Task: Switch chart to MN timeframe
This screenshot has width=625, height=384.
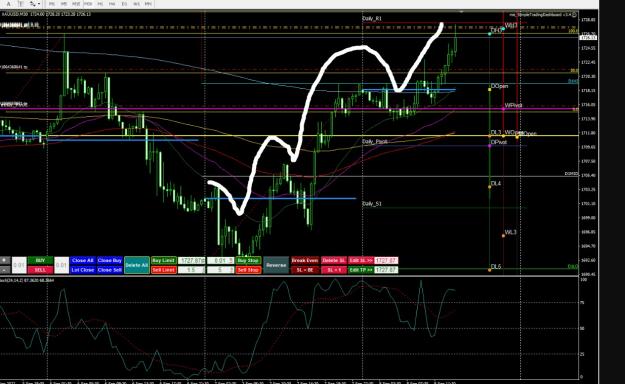Action: [x=148, y=4]
